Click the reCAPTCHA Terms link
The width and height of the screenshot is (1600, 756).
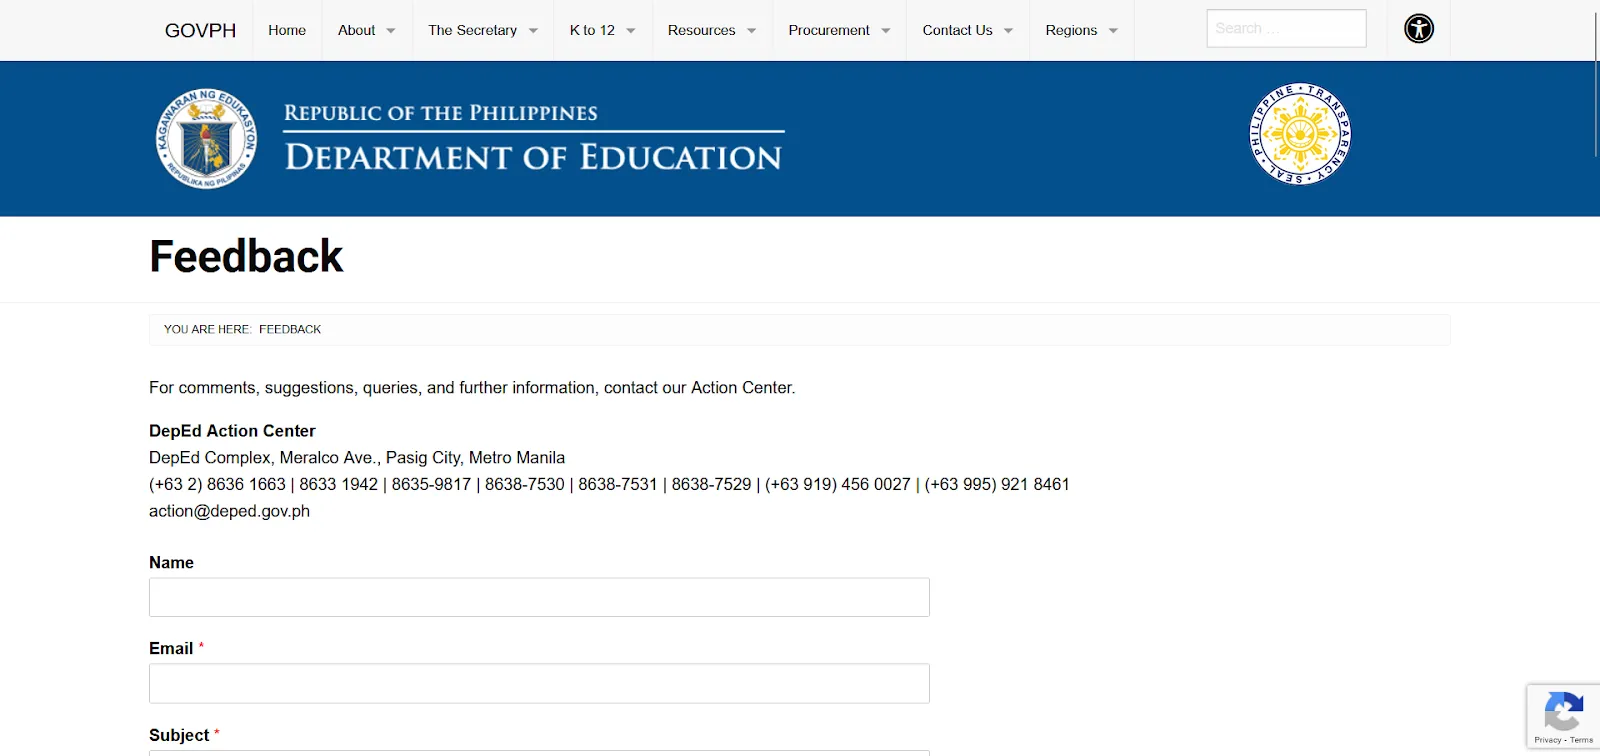tap(1582, 740)
